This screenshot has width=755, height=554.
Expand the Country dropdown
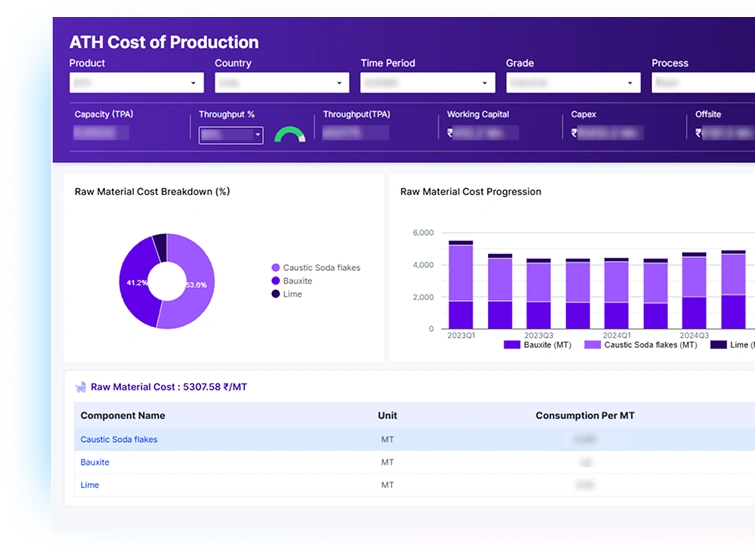[281, 83]
